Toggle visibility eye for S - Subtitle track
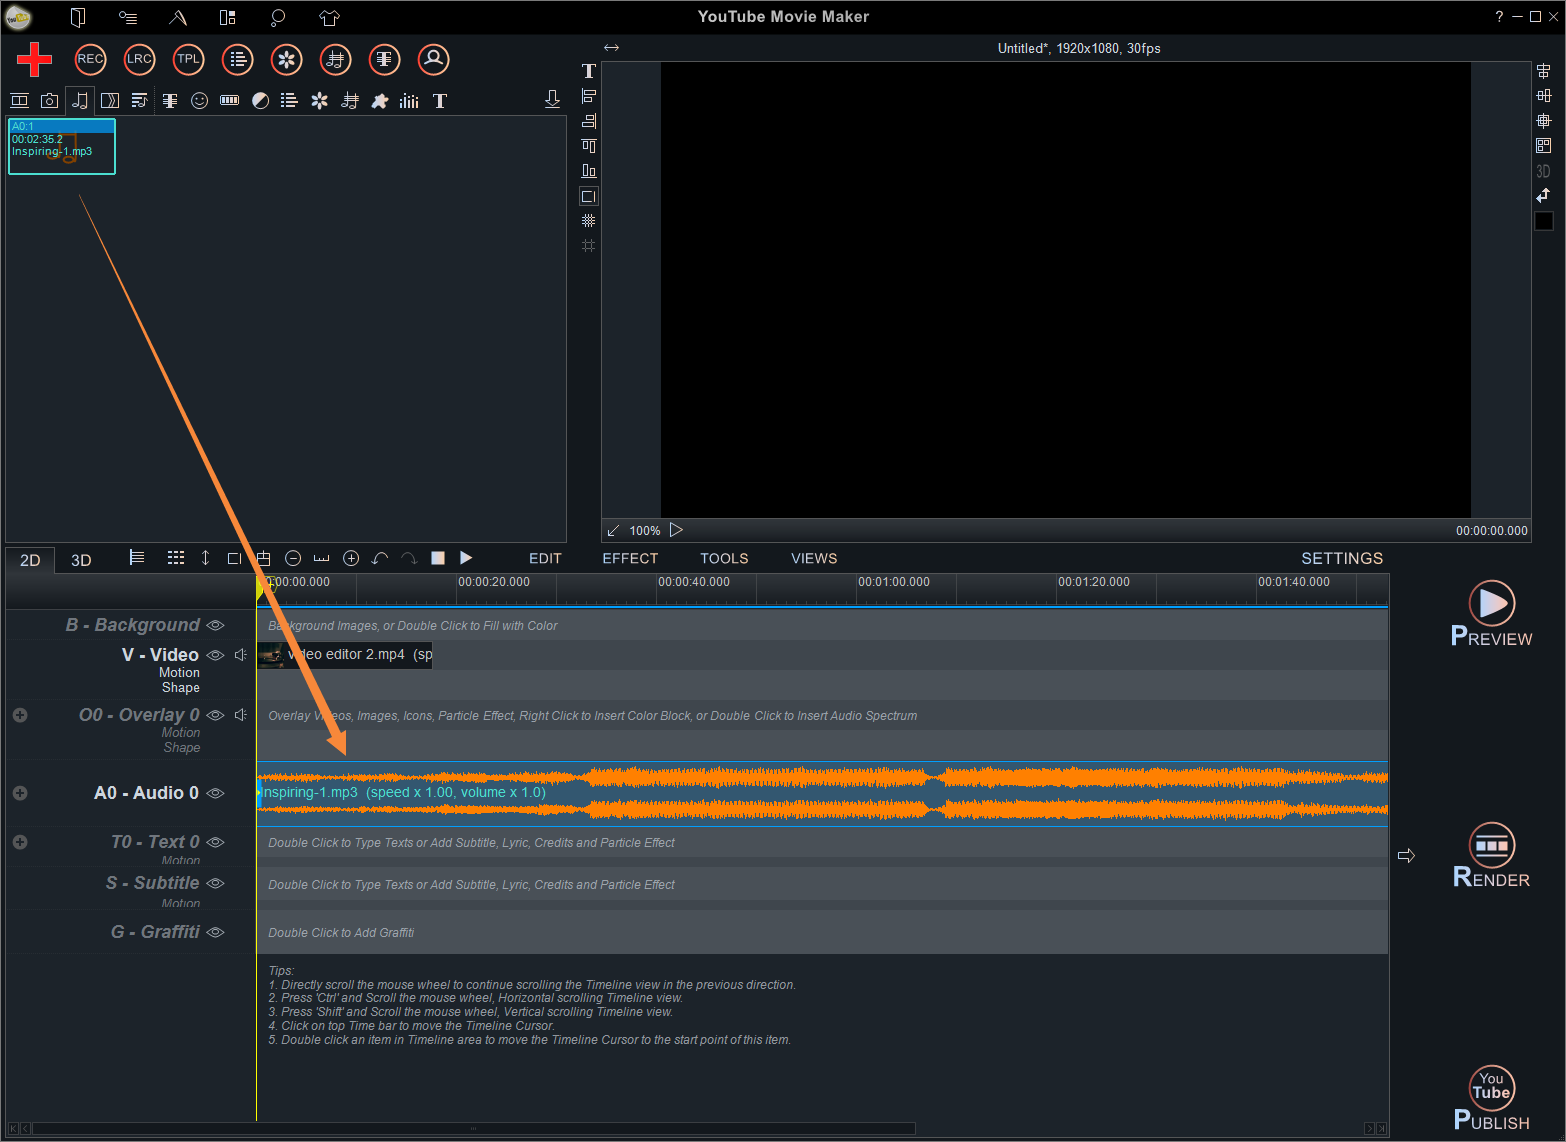The image size is (1566, 1142). (215, 883)
